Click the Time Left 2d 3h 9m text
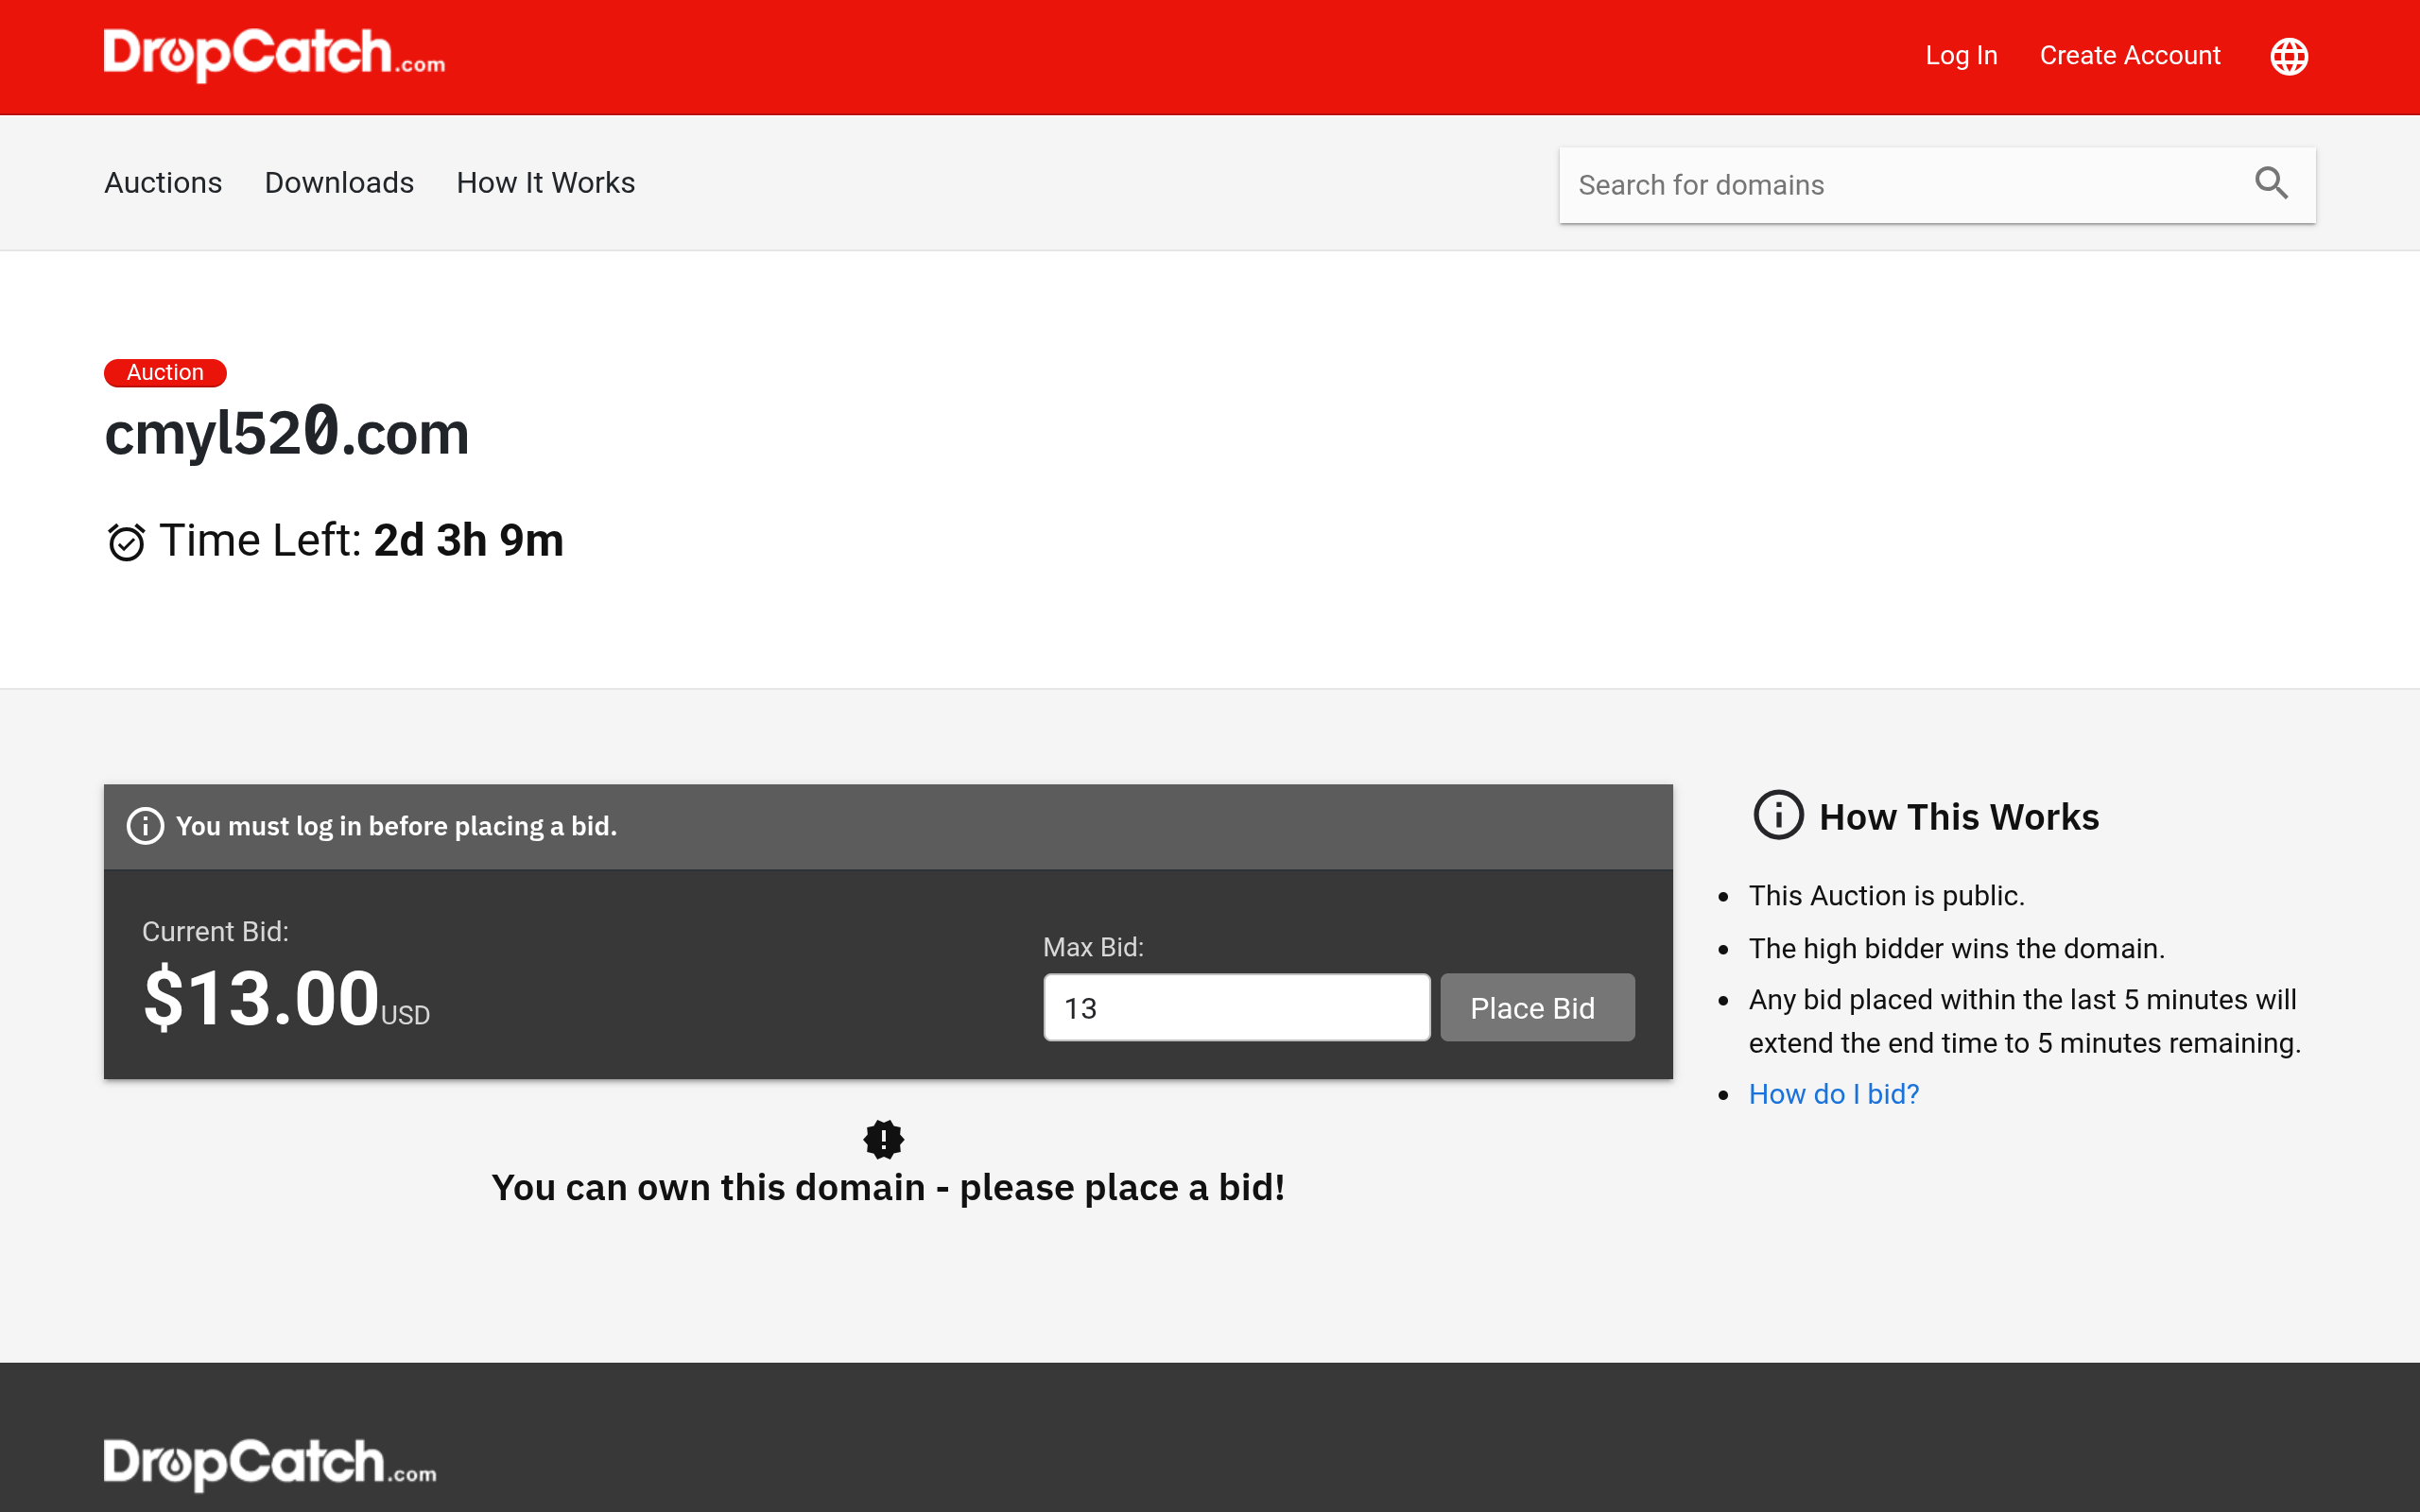Screen dimensions: 2420x1512 click(x=361, y=541)
